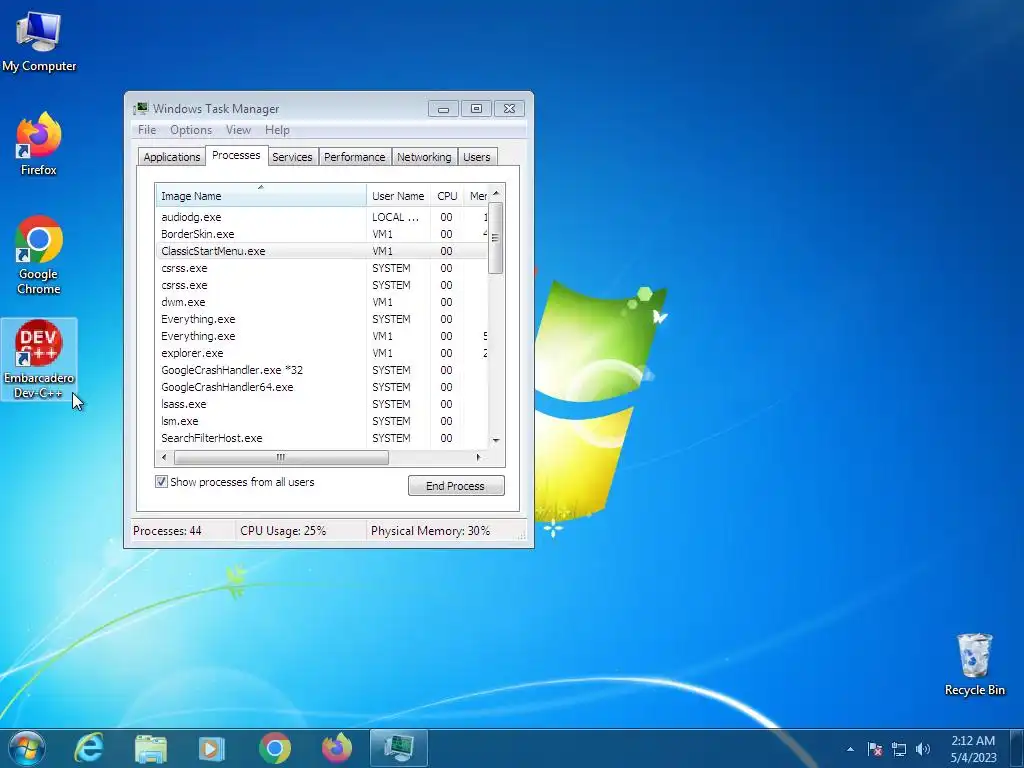Click the horizontal scroll right arrow
The image size is (1024, 768).
pos(479,457)
